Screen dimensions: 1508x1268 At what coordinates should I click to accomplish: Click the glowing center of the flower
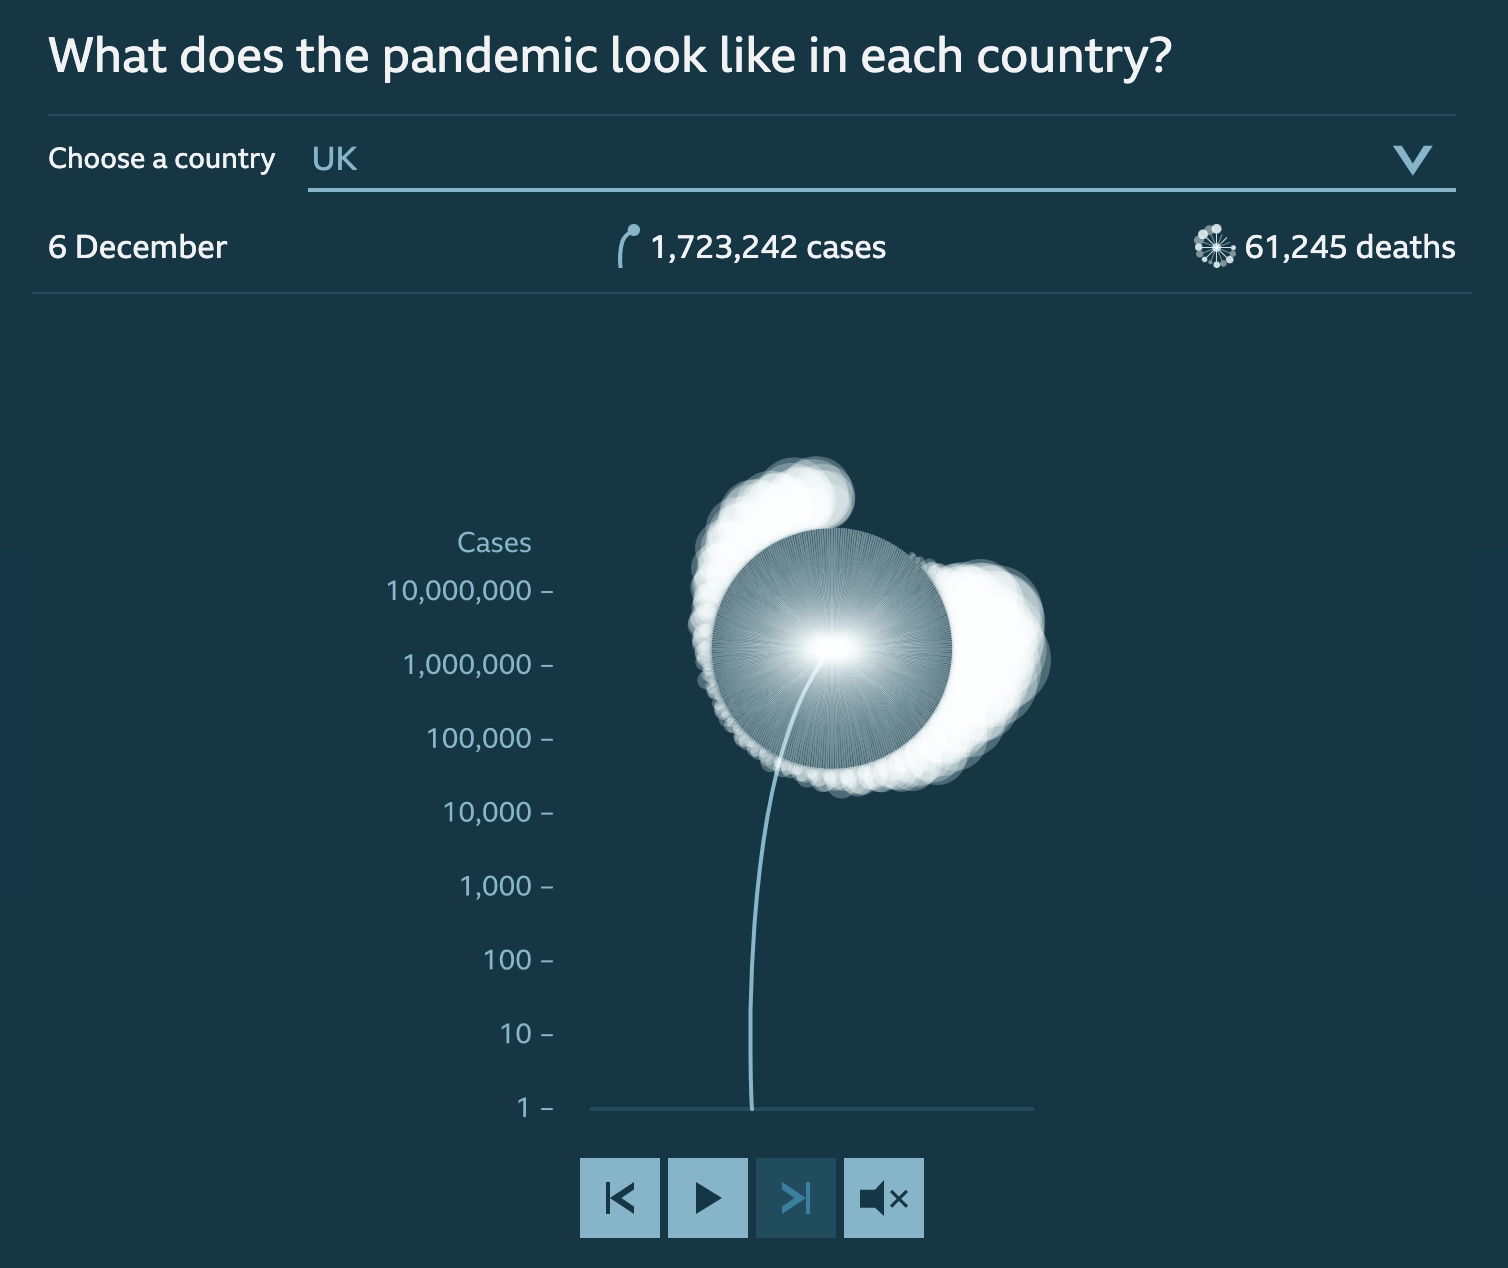(832, 648)
